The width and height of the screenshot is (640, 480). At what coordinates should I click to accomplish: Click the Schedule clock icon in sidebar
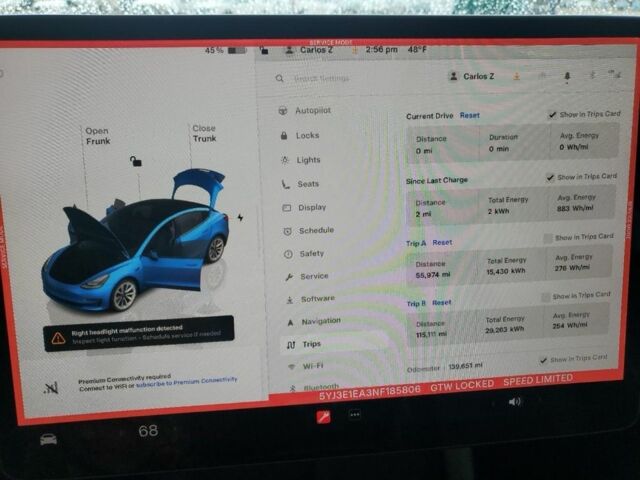point(287,231)
